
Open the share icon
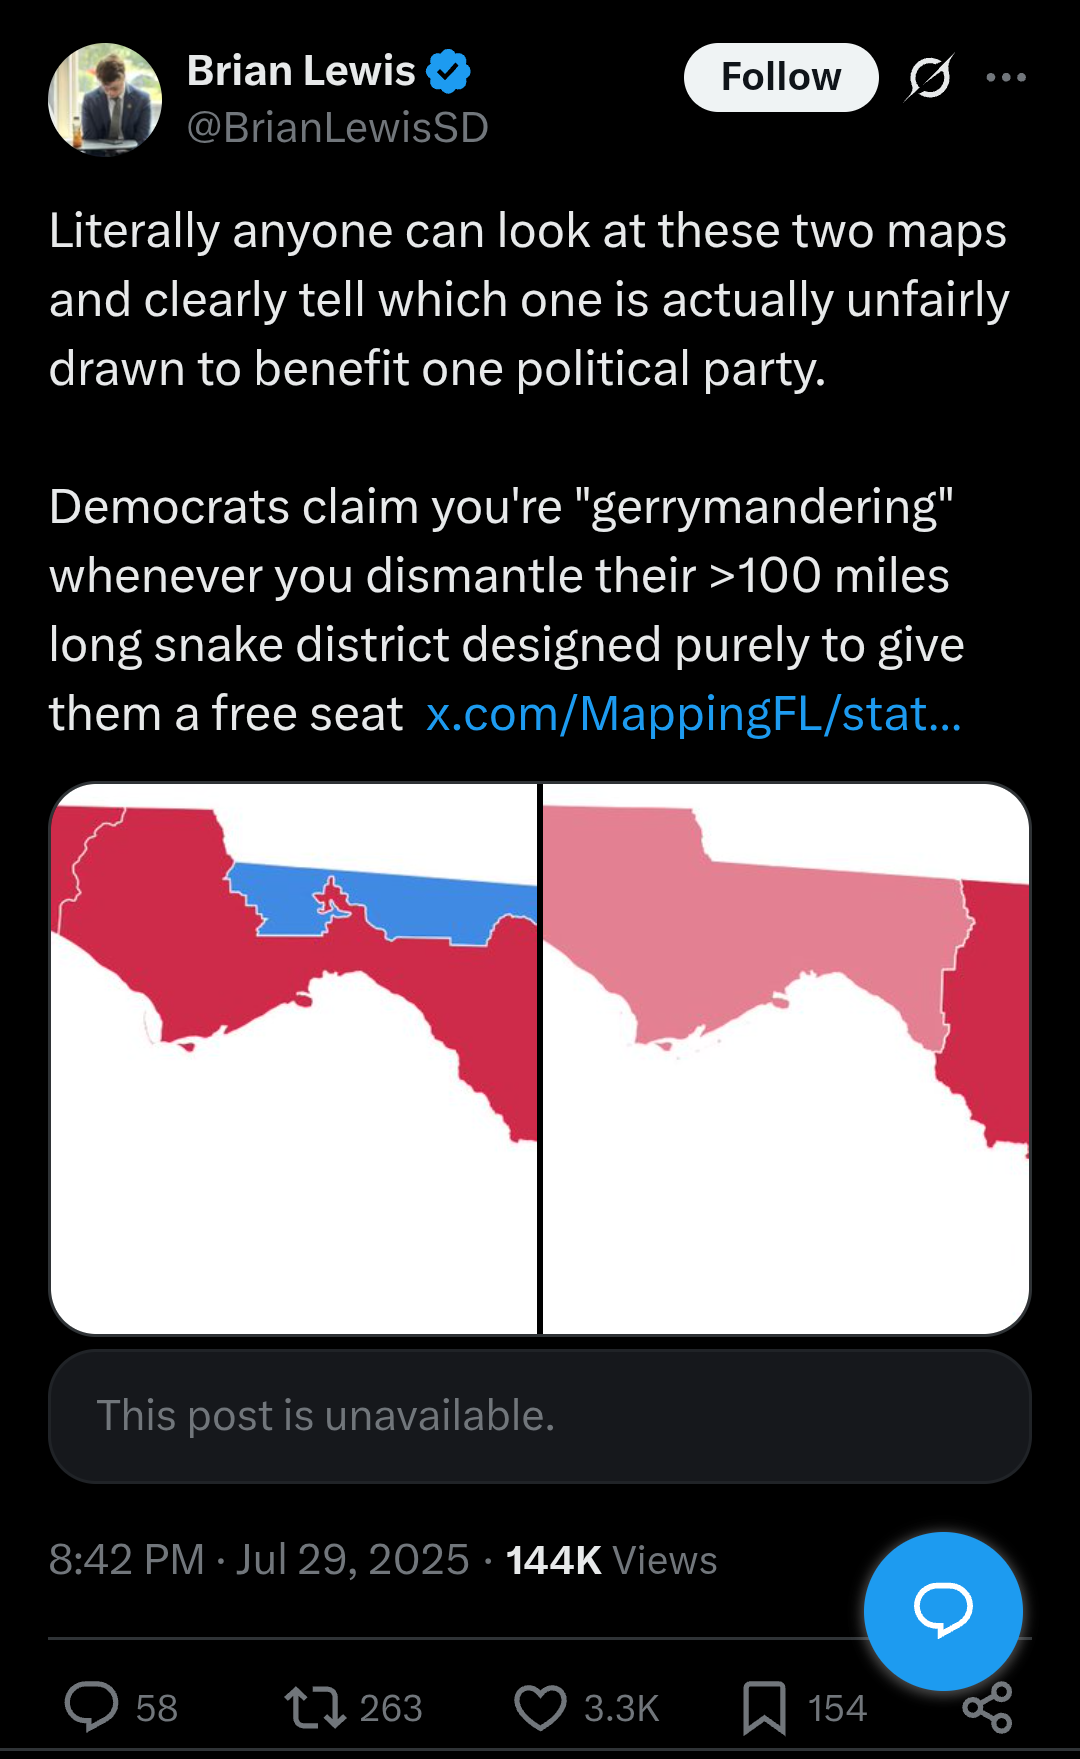[988, 1708]
